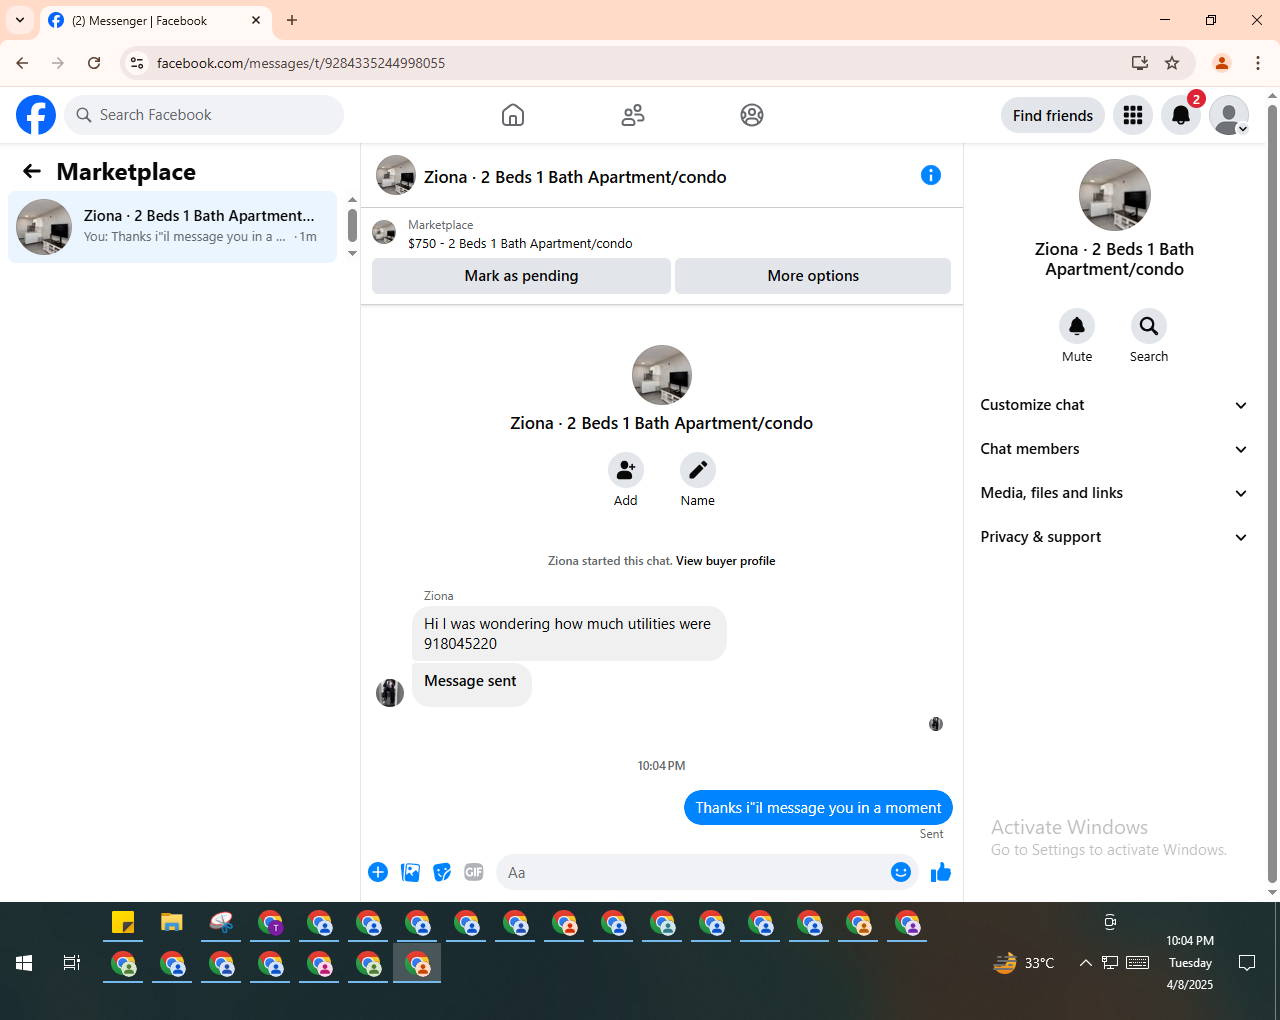Open Chrome tab search dropdown arrow

click(20, 20)
